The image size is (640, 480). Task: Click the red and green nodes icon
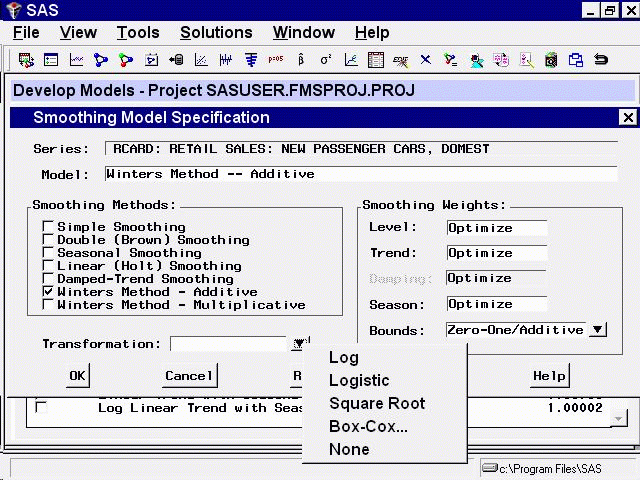click(x=126, y=60)
